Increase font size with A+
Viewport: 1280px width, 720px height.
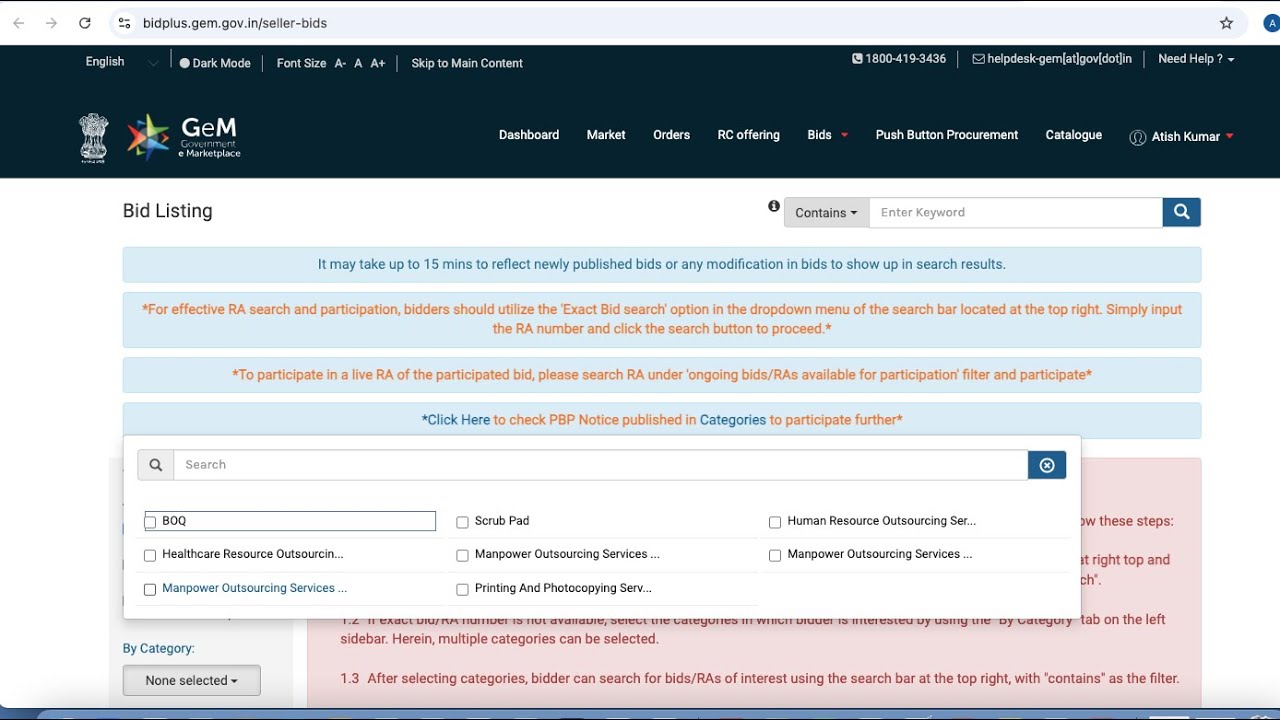click(x=378, y=63)
